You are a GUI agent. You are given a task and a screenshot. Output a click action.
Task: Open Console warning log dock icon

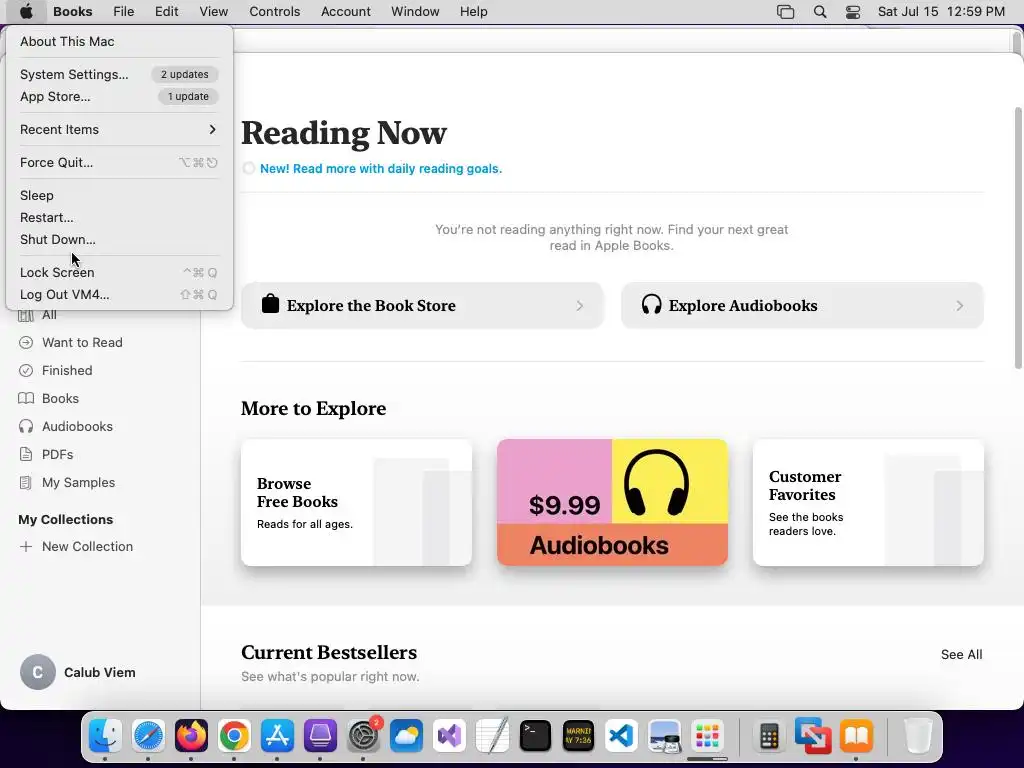coord(578,736)
